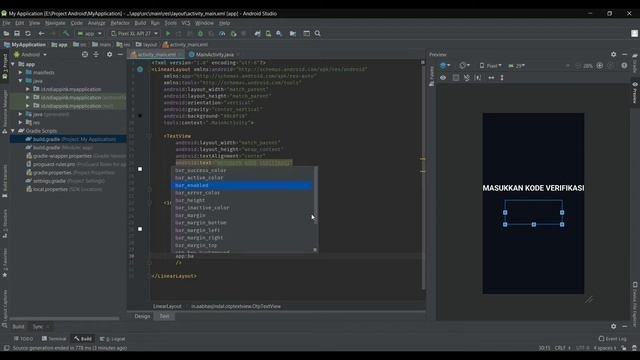Open settings.gradle in project tree
Viewport: 640px width, 360px height.
coord(65,181)
